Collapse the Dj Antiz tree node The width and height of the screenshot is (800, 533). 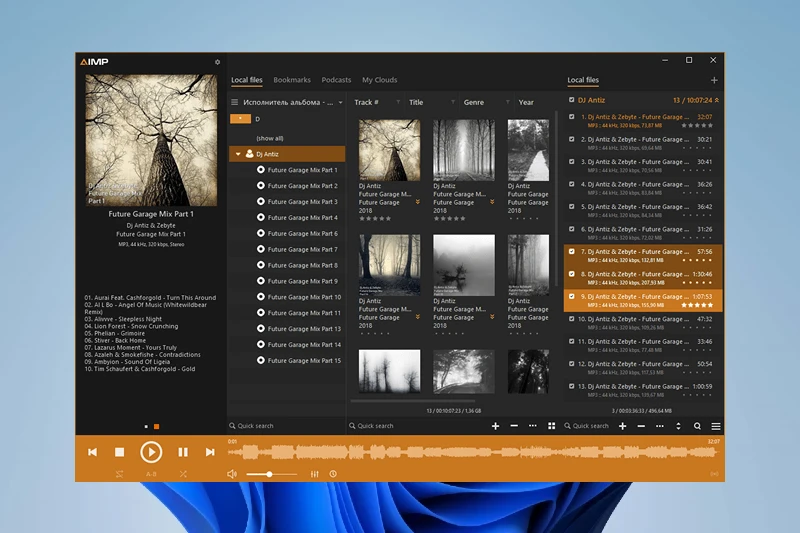click(x=238, y=154)
